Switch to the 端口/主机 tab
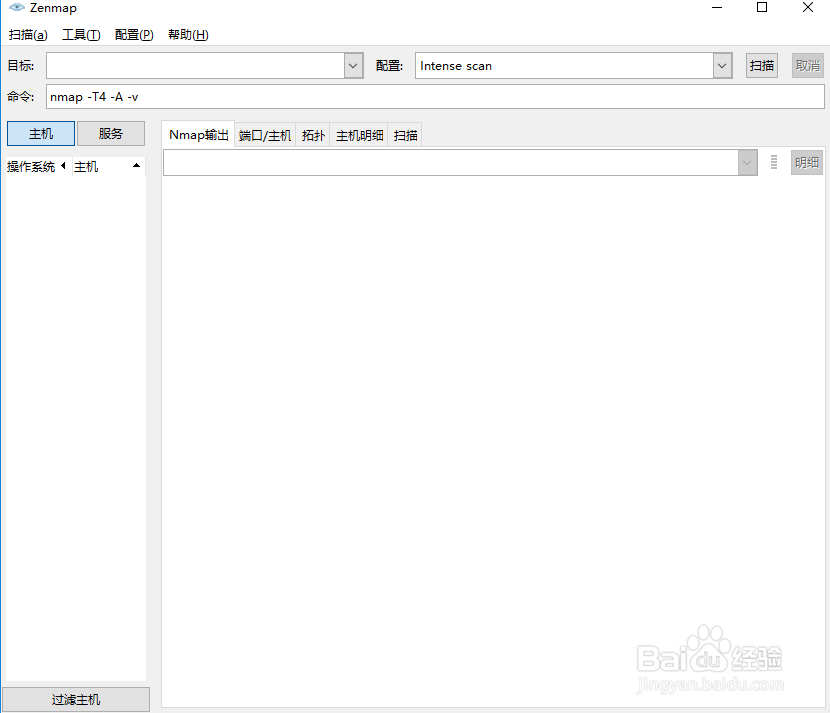This screenshot has height=713, width=830. [x=265, y=136]
